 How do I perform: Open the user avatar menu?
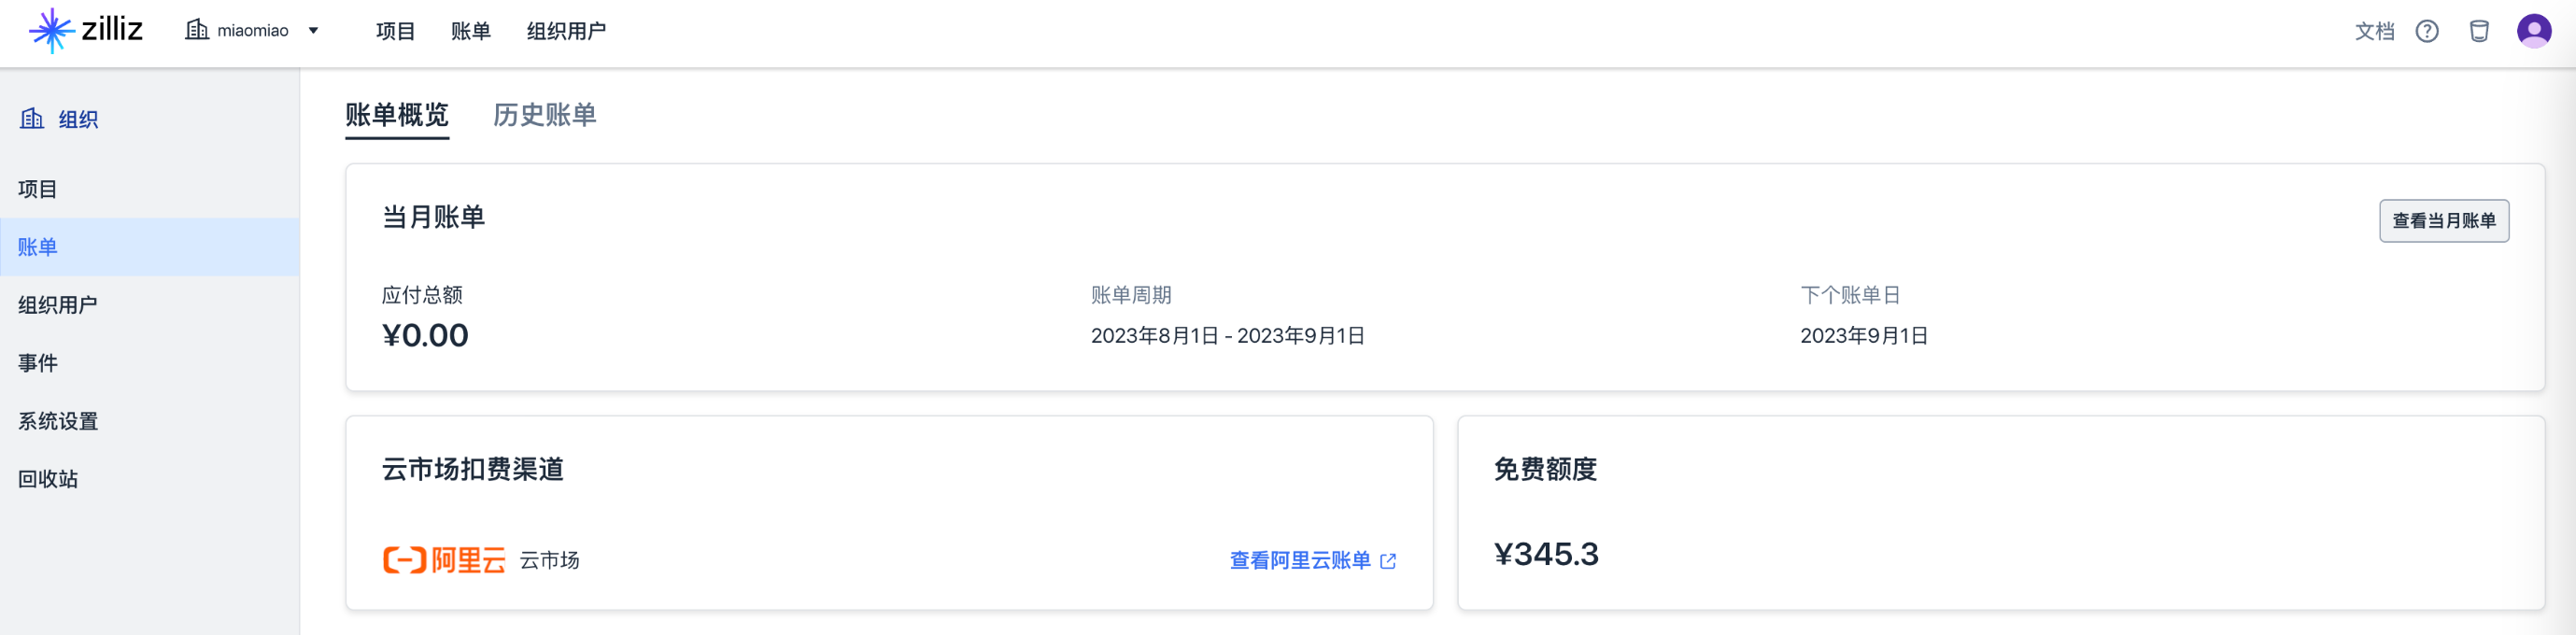[2533, 31]
